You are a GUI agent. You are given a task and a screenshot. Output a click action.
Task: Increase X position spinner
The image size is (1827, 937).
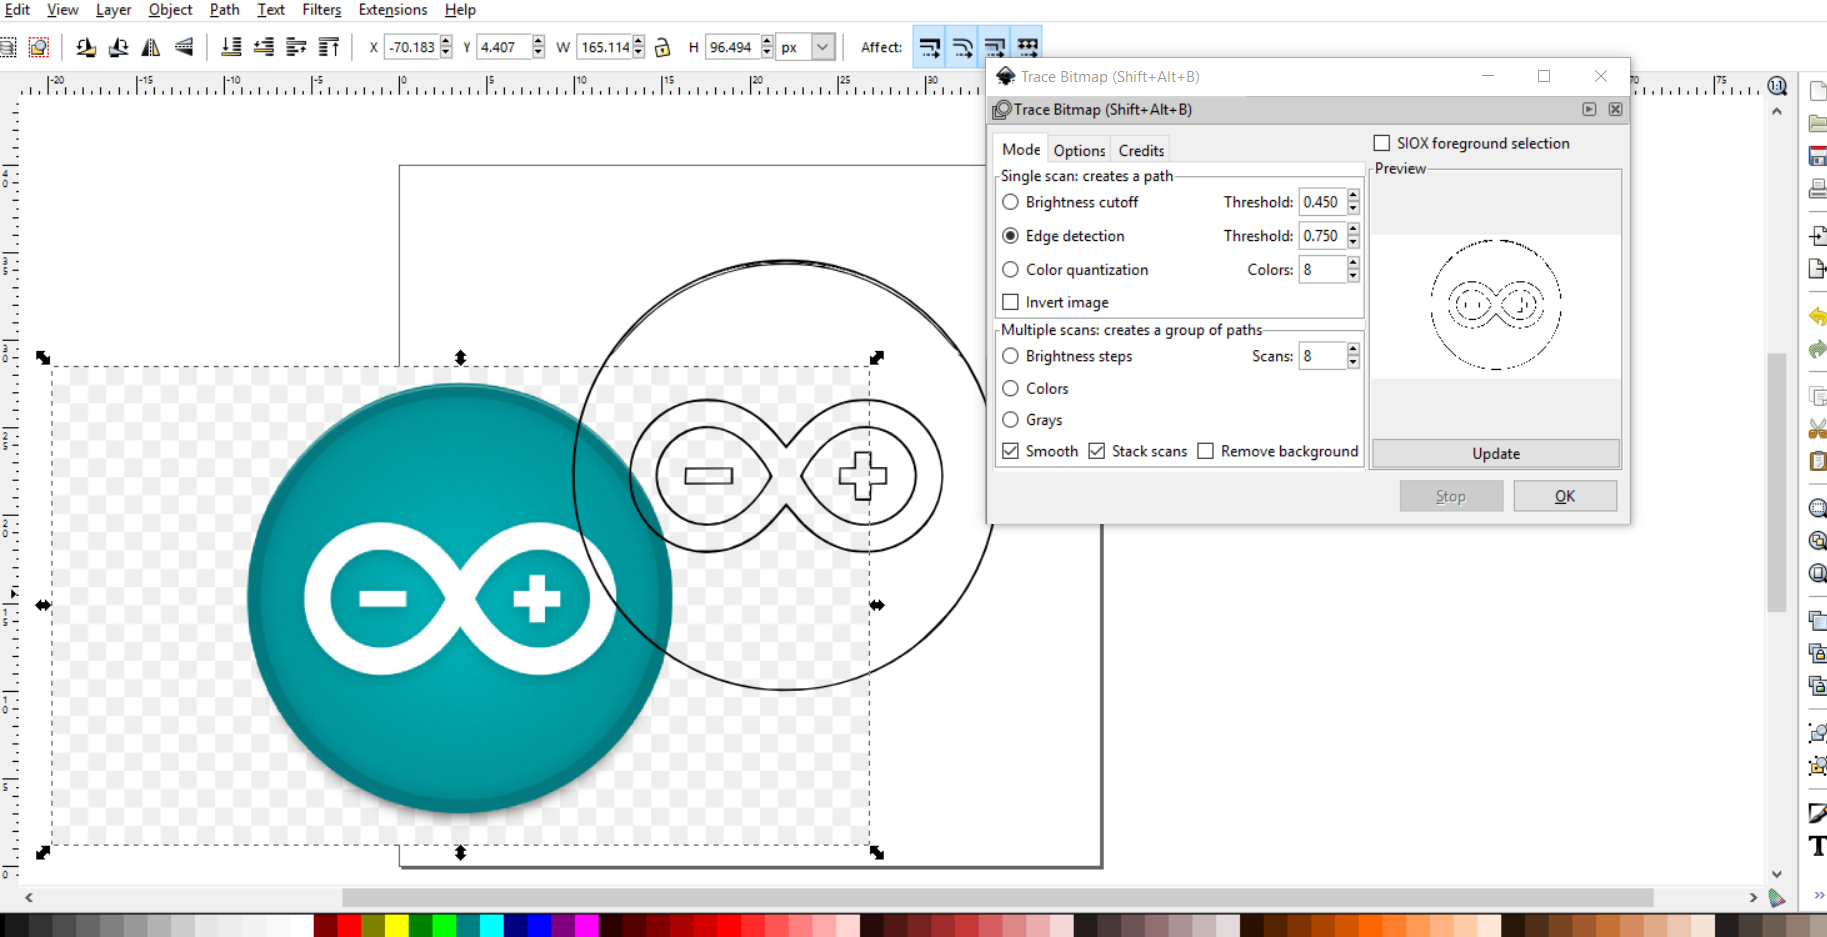tap(446, 41)
